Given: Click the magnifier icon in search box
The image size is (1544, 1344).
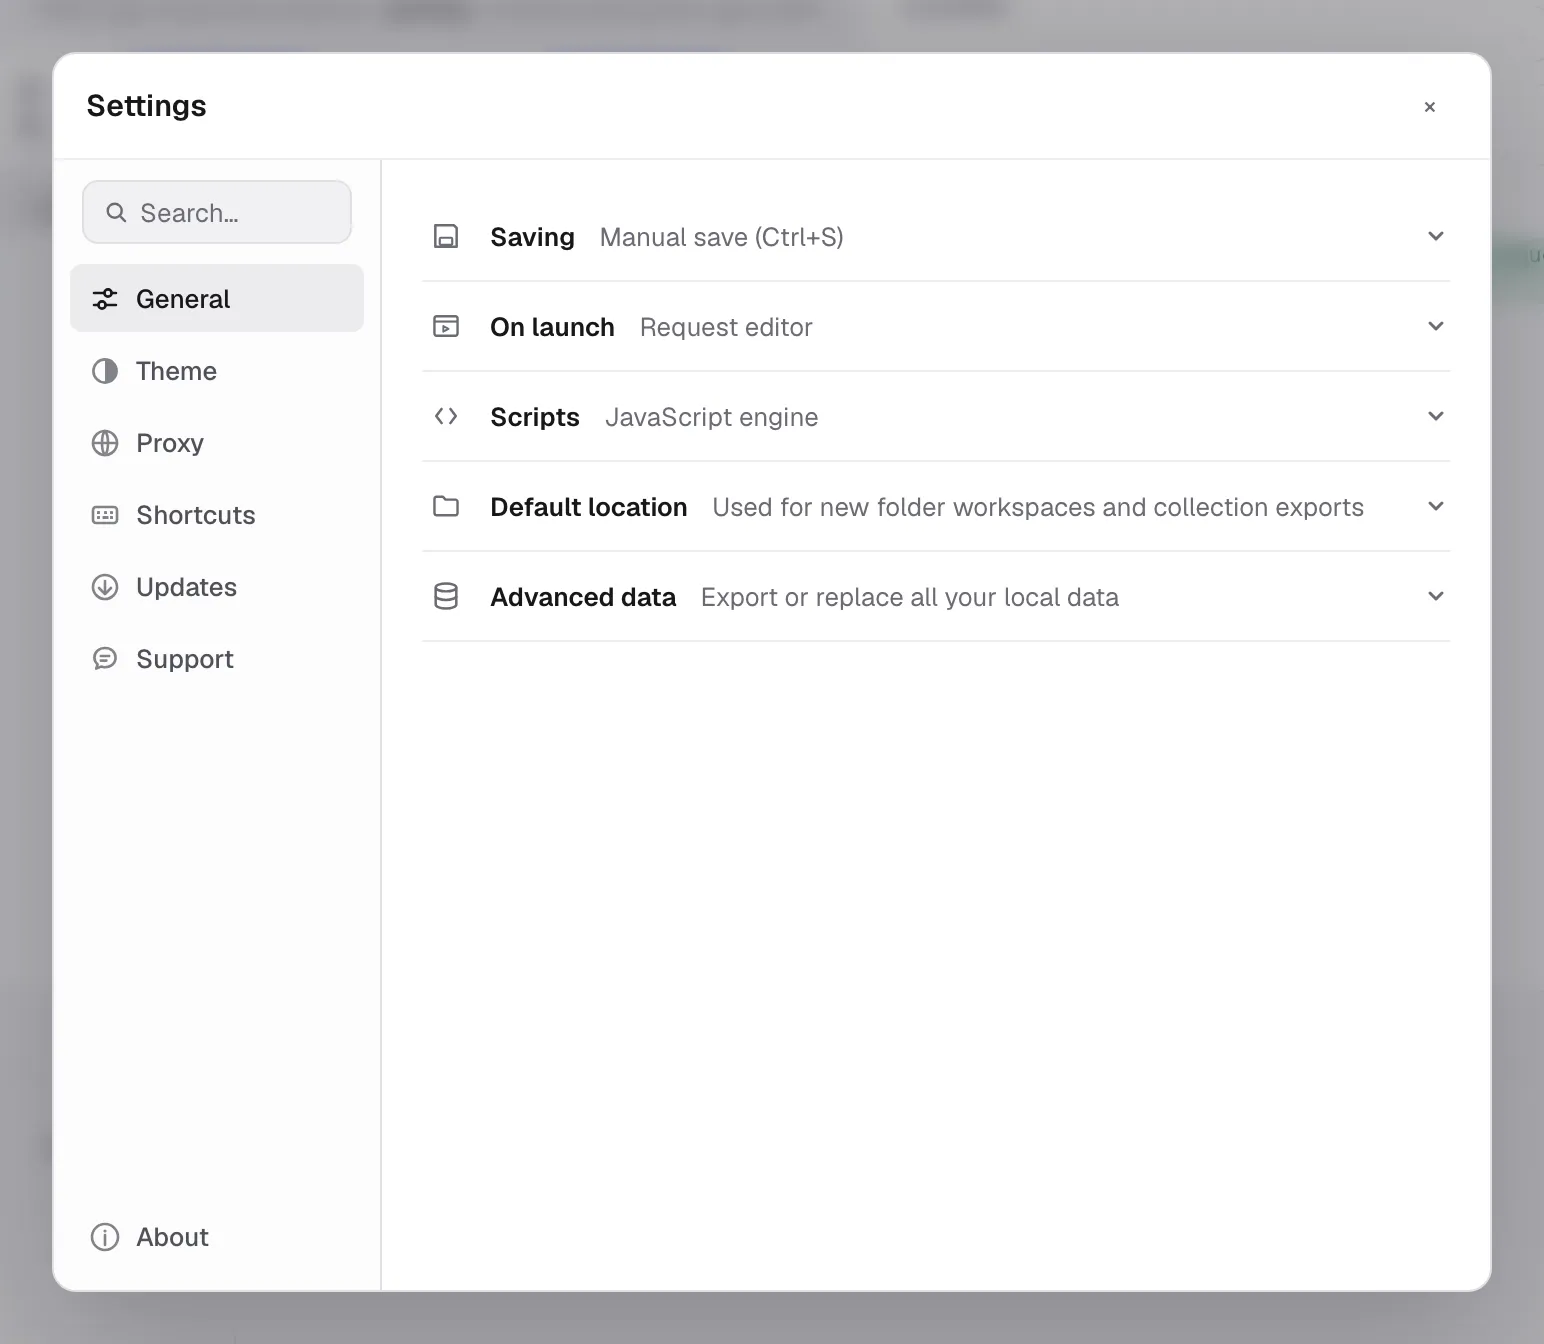Looking at the screenshot, I should coord(116,212).
